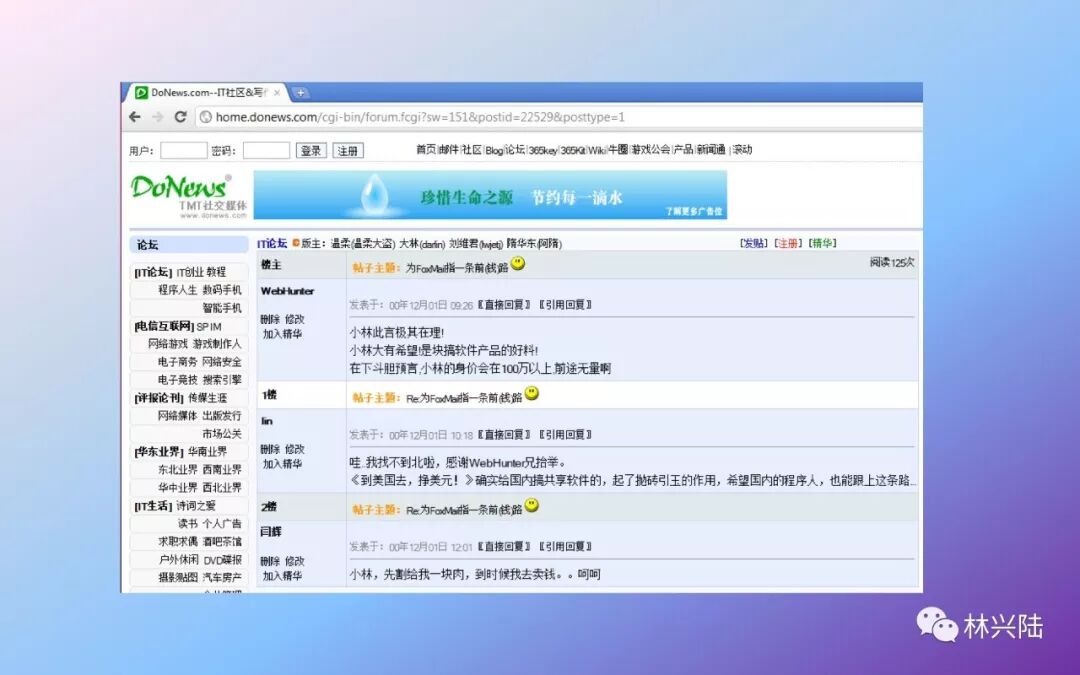Open 游戏公会 in the top navigation
This screenshot has width=1080, height=675.
coord(651,149)
